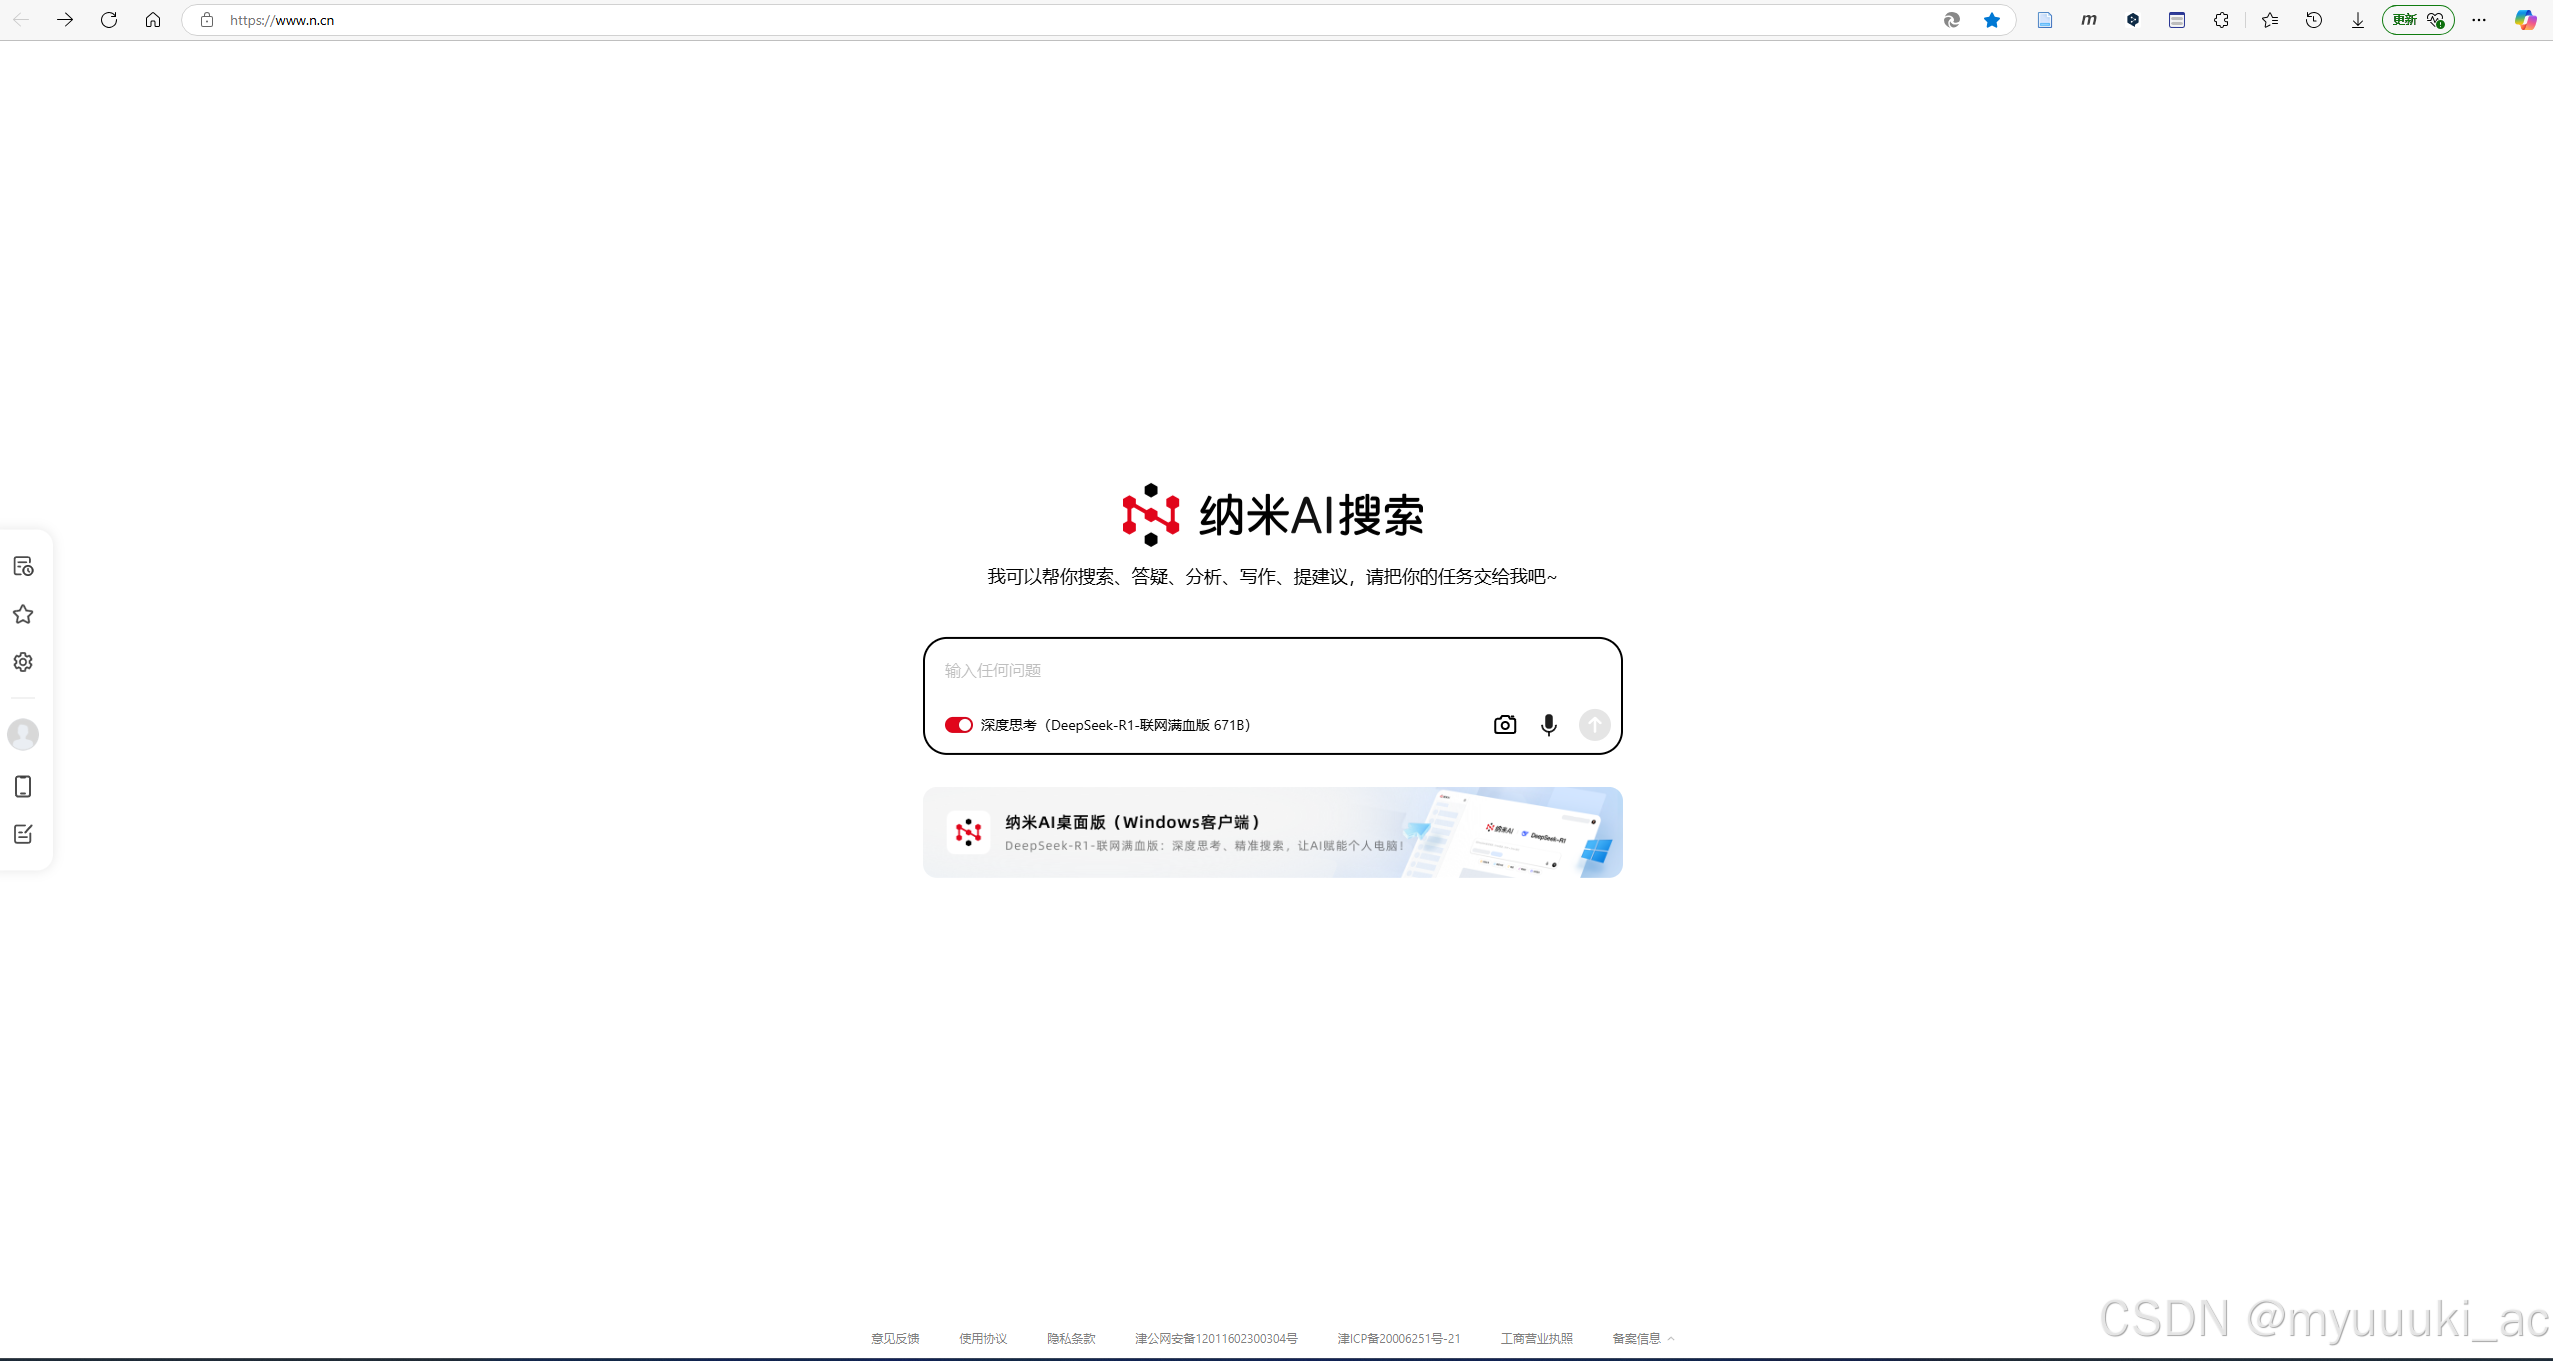The image size is (2553, 1361).
Task: Click the 隐私条款 footer link
Action: (1070, 1338)
